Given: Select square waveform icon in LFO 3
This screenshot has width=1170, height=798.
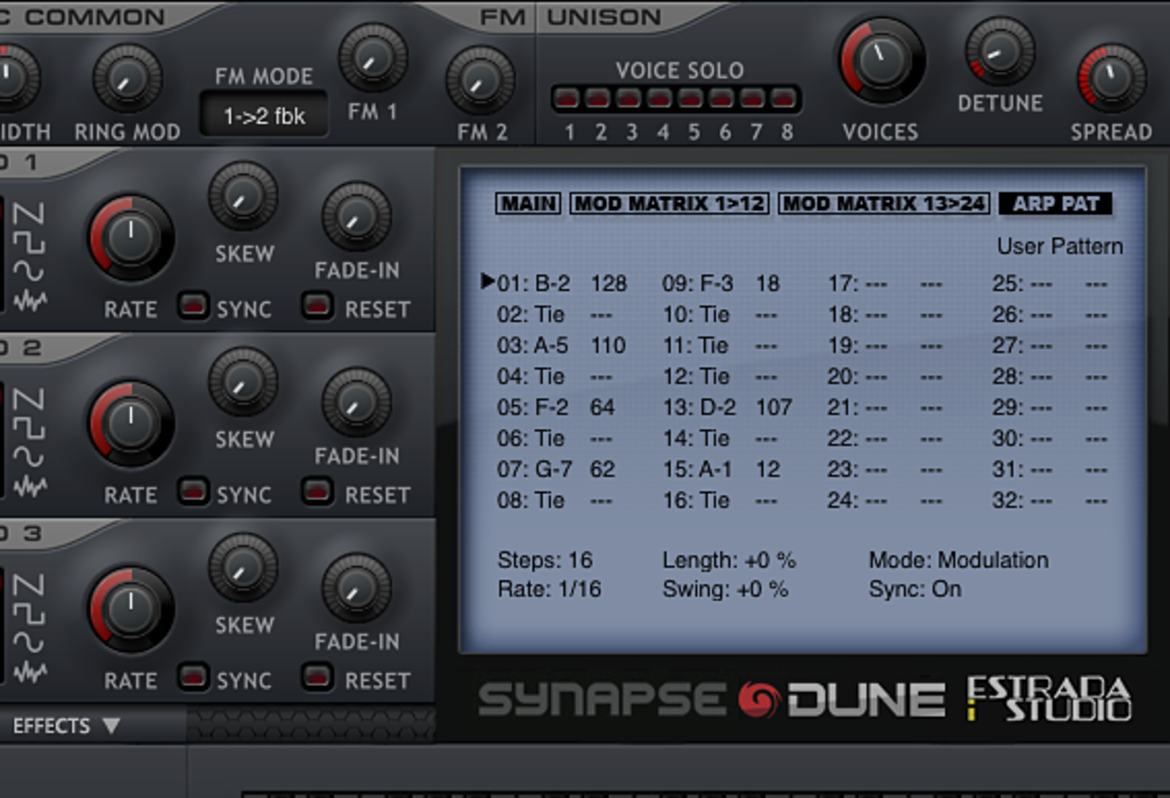Looking at the screenshot, I should coord(30,615).
